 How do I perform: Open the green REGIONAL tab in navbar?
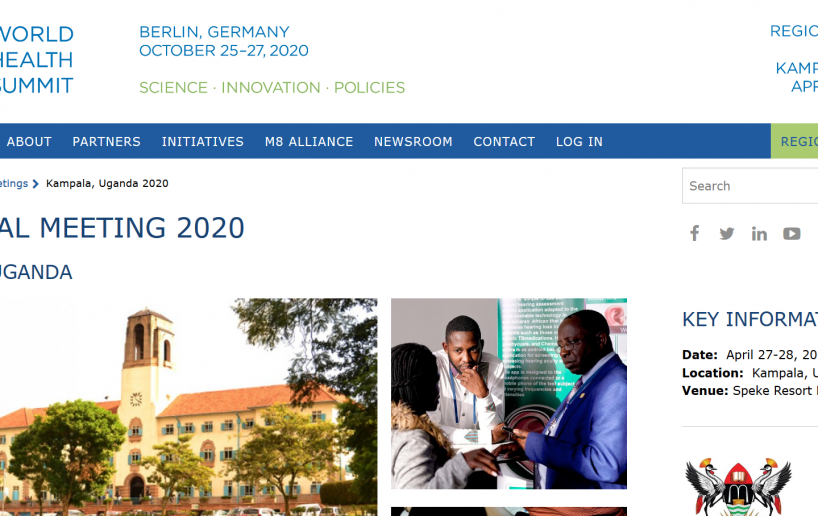pyautogui.click(x=794, y=141)
